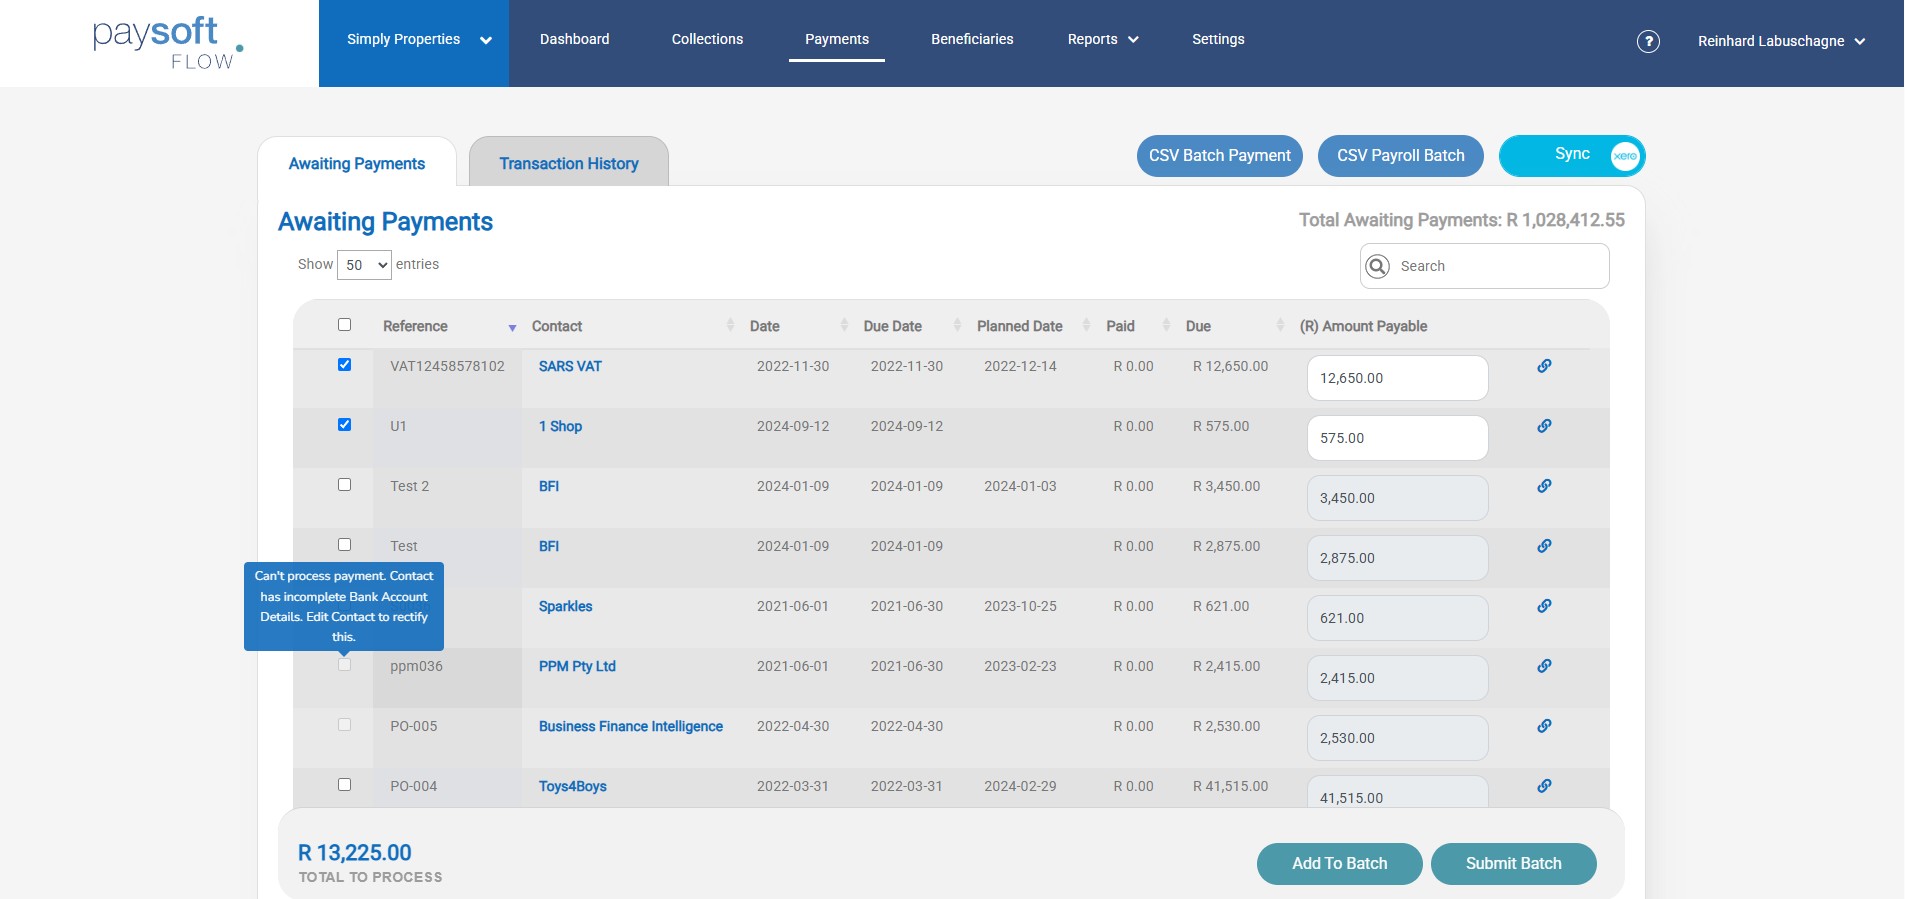The width and height of the screenshot is (1905, 899).
Task: Click the search magnifier icon
Action: pos(1377,266)
